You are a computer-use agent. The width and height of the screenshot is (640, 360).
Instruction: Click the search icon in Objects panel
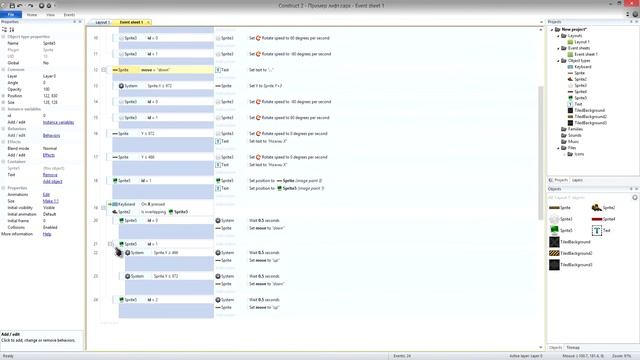635,198
